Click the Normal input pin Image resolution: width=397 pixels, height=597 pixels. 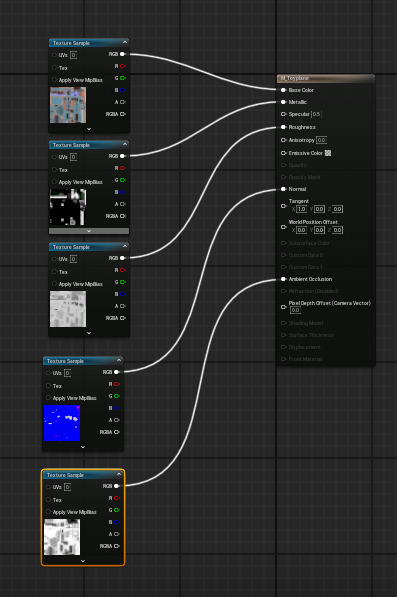(x=283, y=189)
